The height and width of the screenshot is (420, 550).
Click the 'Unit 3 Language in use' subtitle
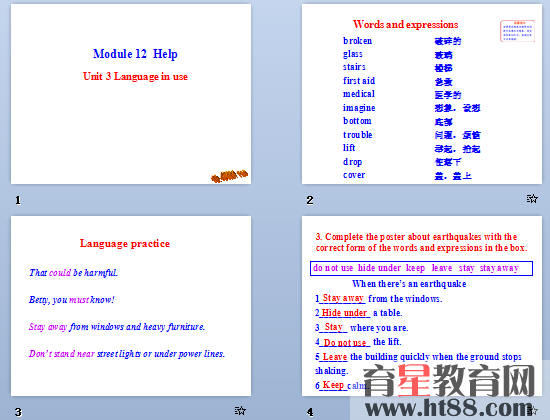point(135,76)
